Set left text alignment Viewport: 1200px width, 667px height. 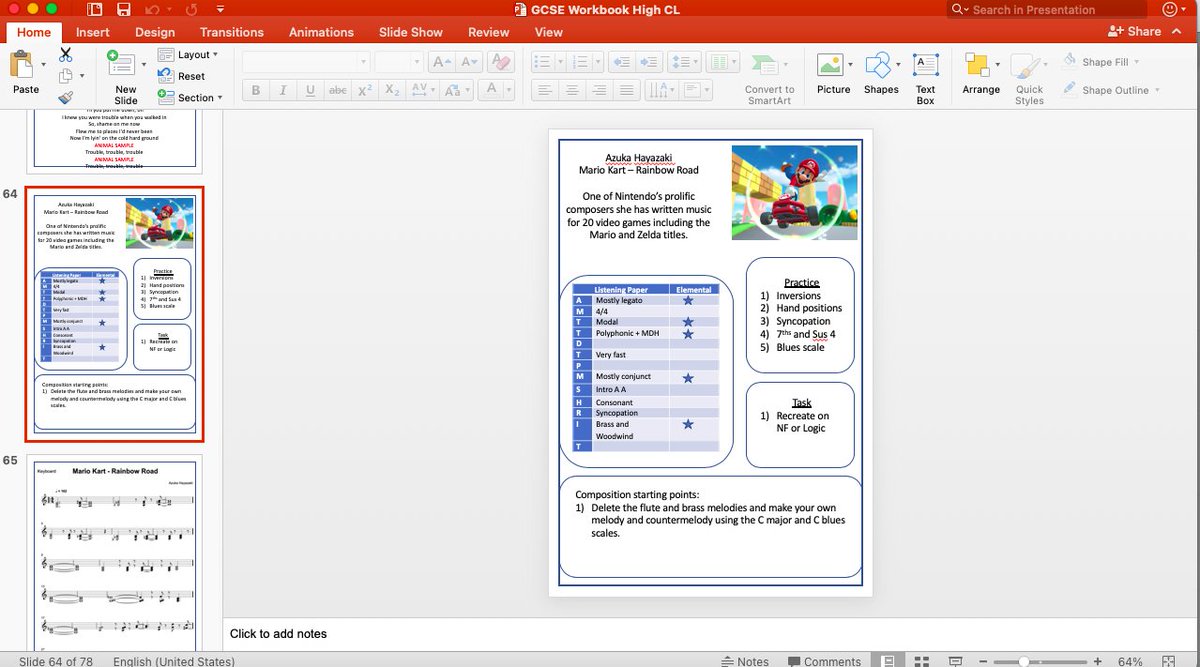click(x=544, y=90)
